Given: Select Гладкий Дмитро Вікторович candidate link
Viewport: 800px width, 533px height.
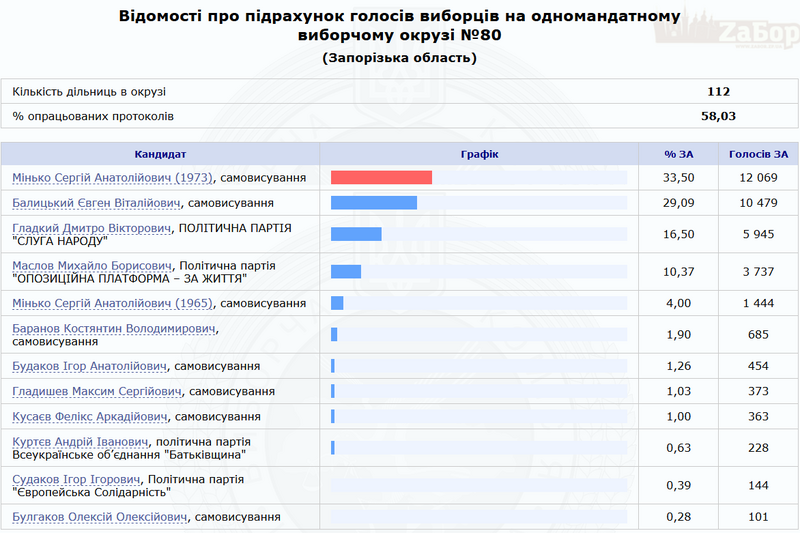Looking at the screenshot, I should click(92, 228).
